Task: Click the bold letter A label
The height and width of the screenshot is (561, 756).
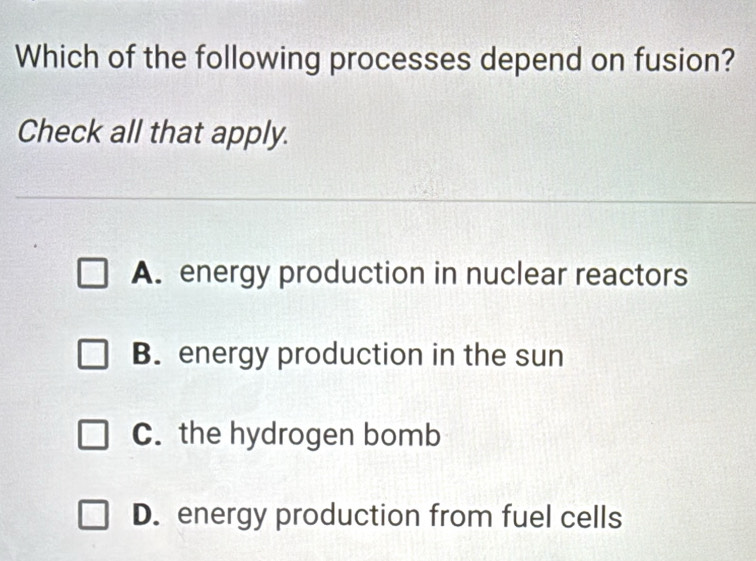Action: tap(146, 273)
